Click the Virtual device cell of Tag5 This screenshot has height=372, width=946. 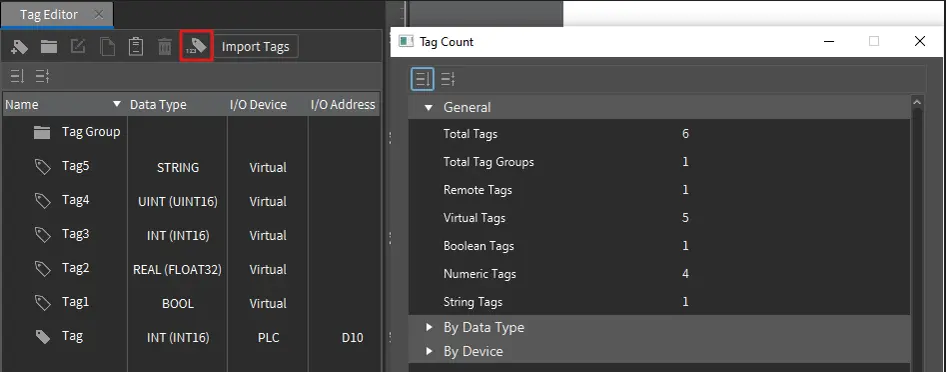tap(268, 168)
